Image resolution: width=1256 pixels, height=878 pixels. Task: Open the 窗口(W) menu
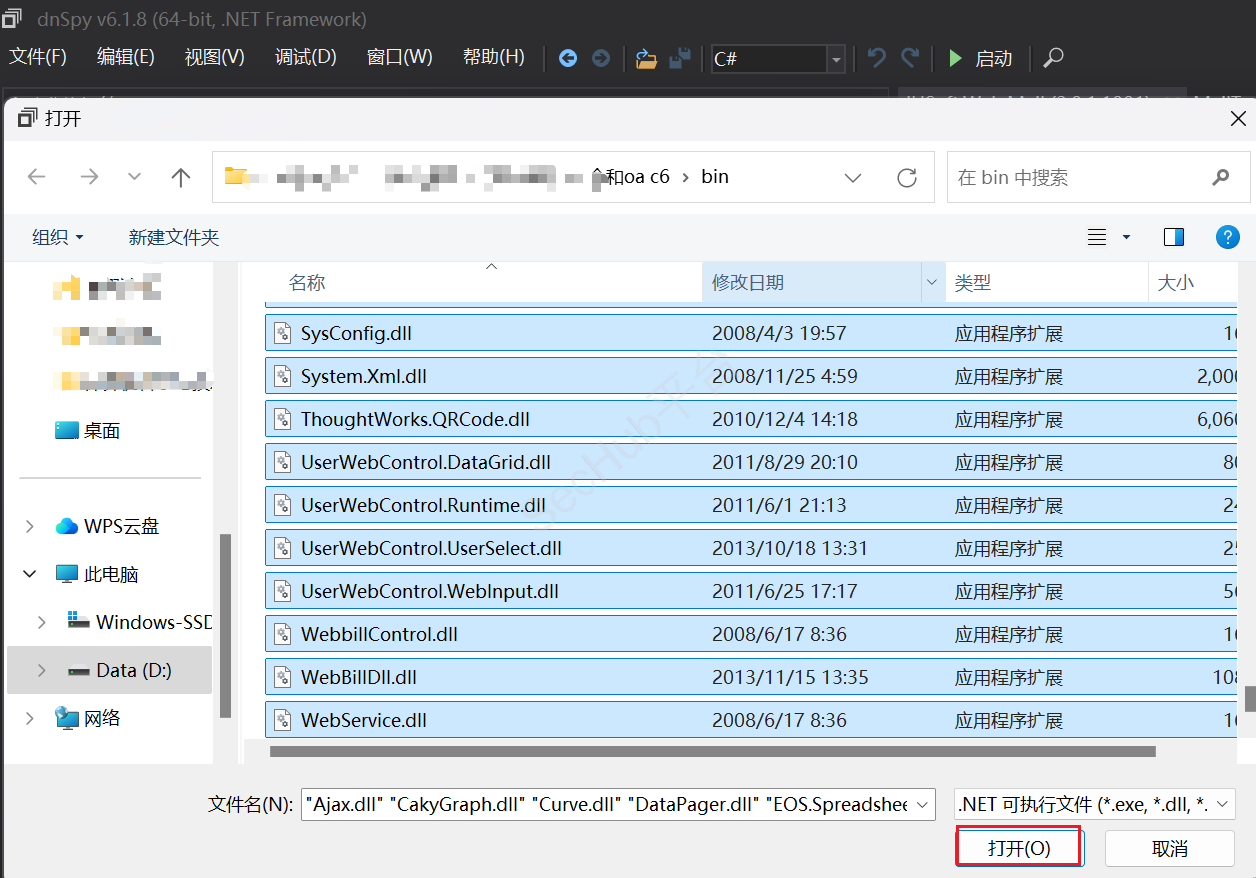click(400, 57)
